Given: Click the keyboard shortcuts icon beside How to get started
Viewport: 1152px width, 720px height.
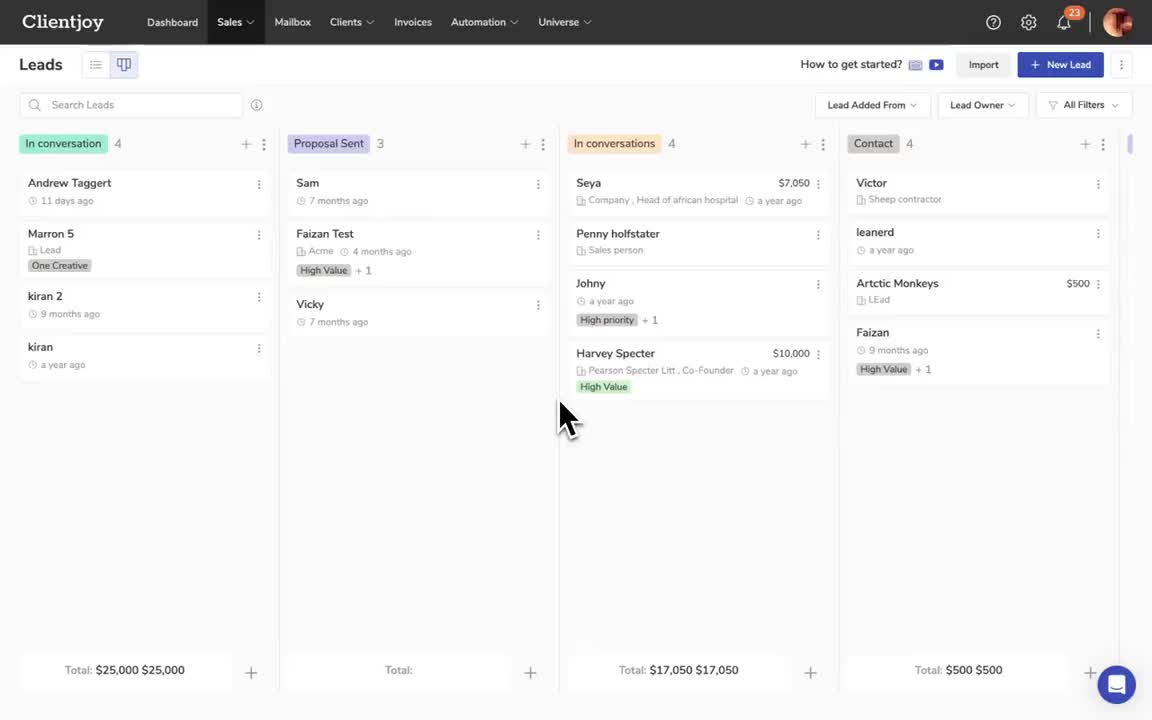Looking at the screenshot, I should [915, 64].
